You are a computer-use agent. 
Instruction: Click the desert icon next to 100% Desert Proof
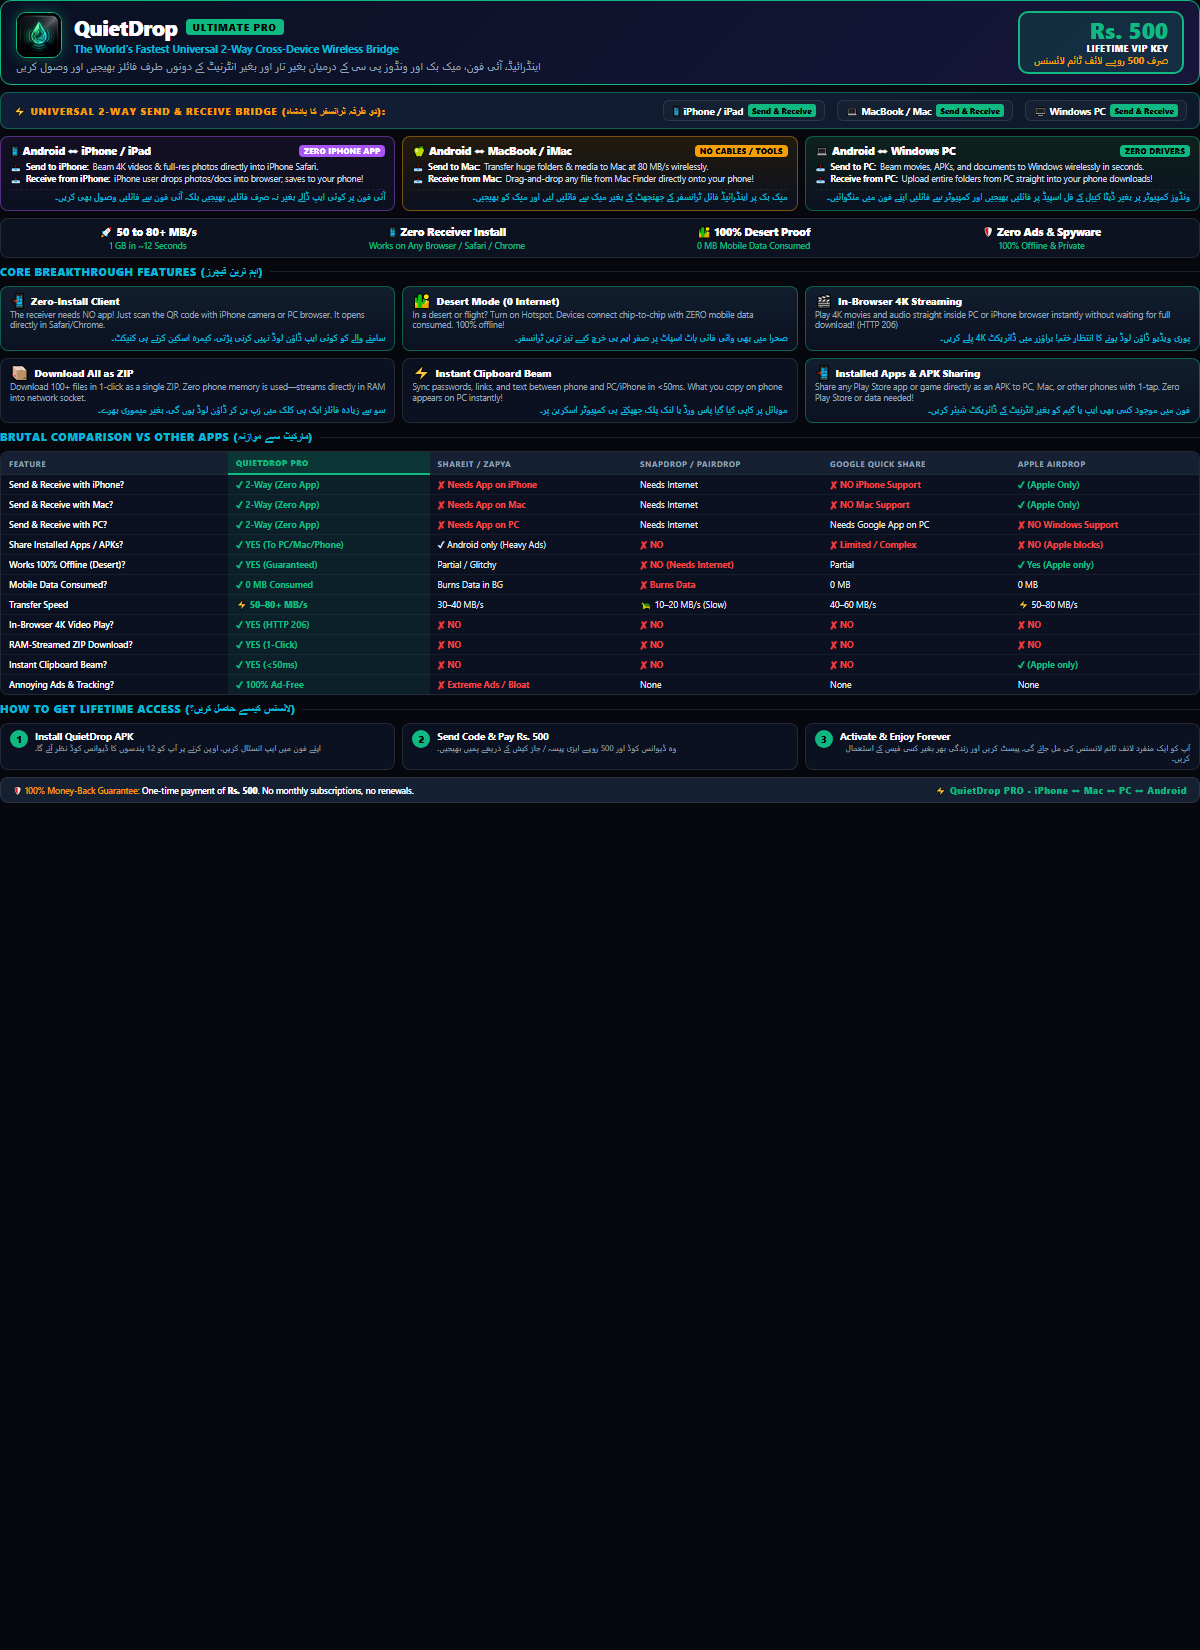click(704, 232)
